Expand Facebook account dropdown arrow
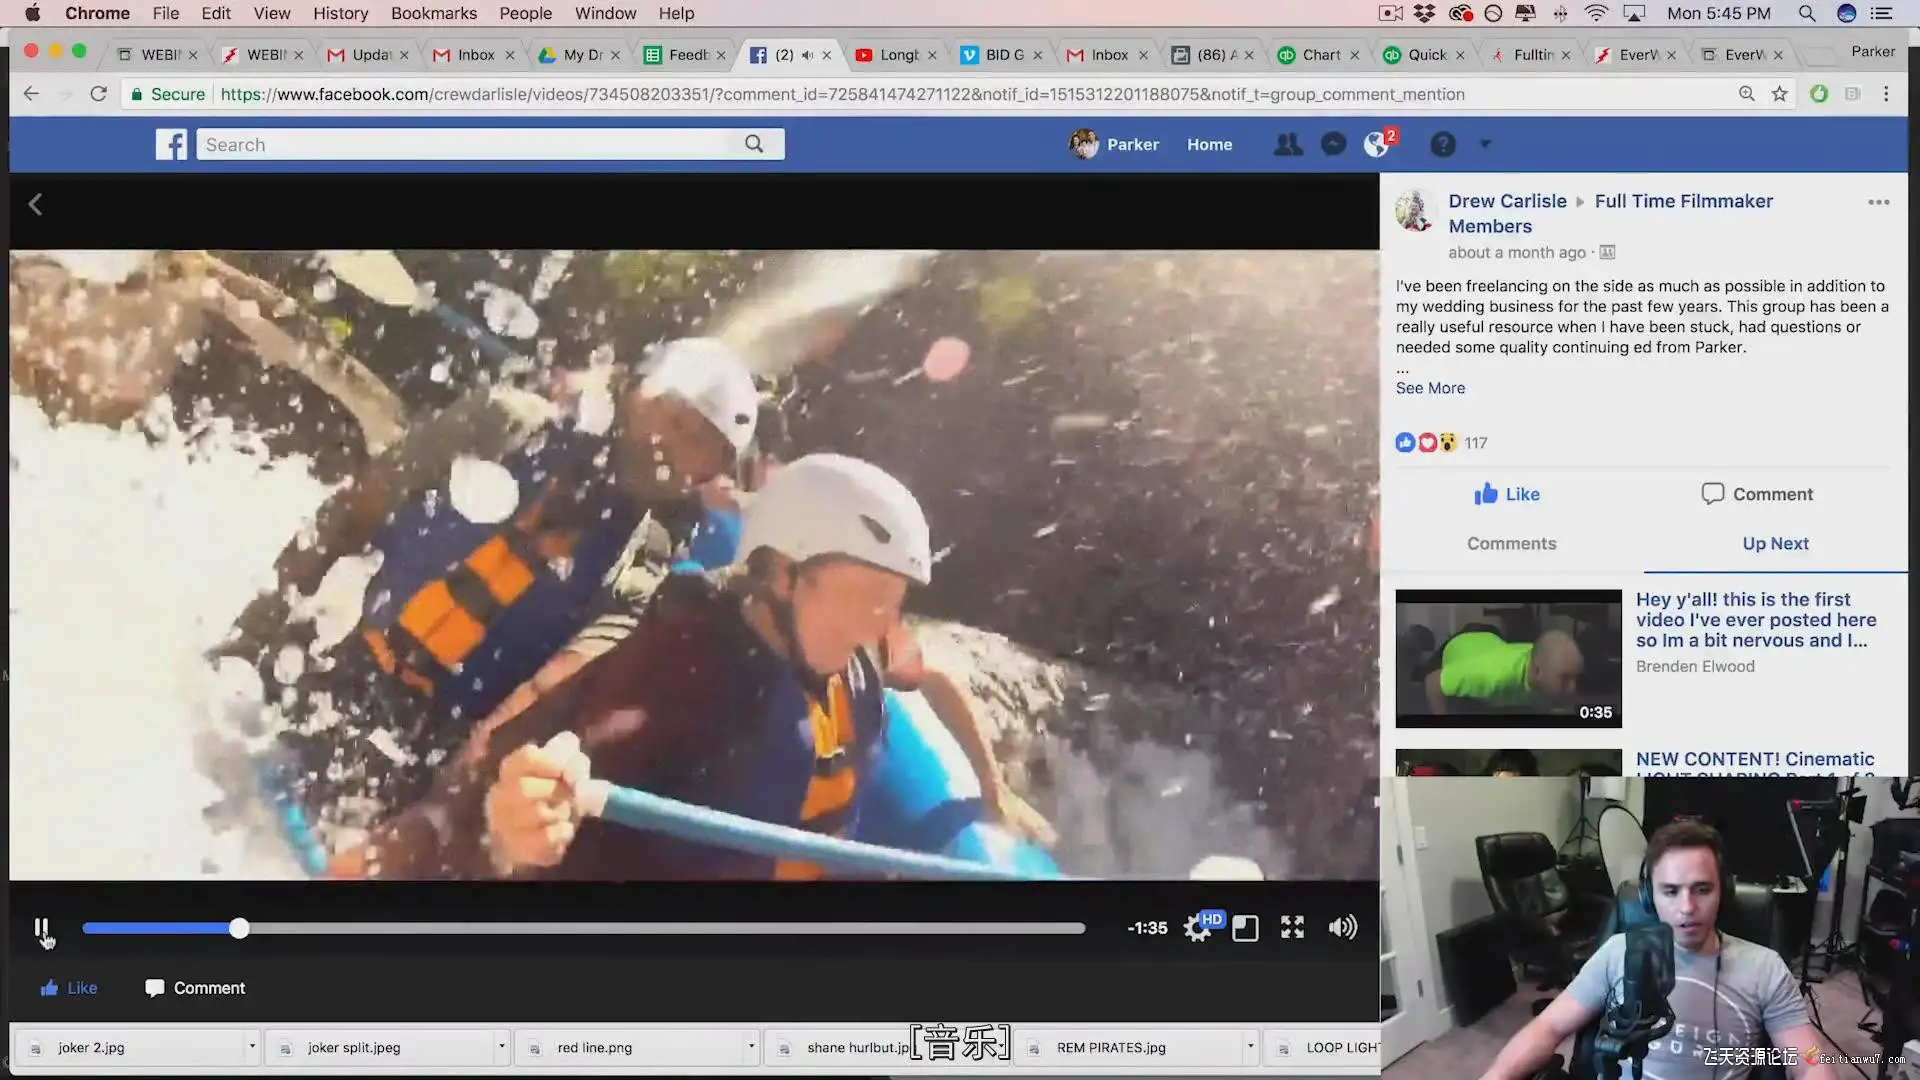 (x=1485, y=144)
